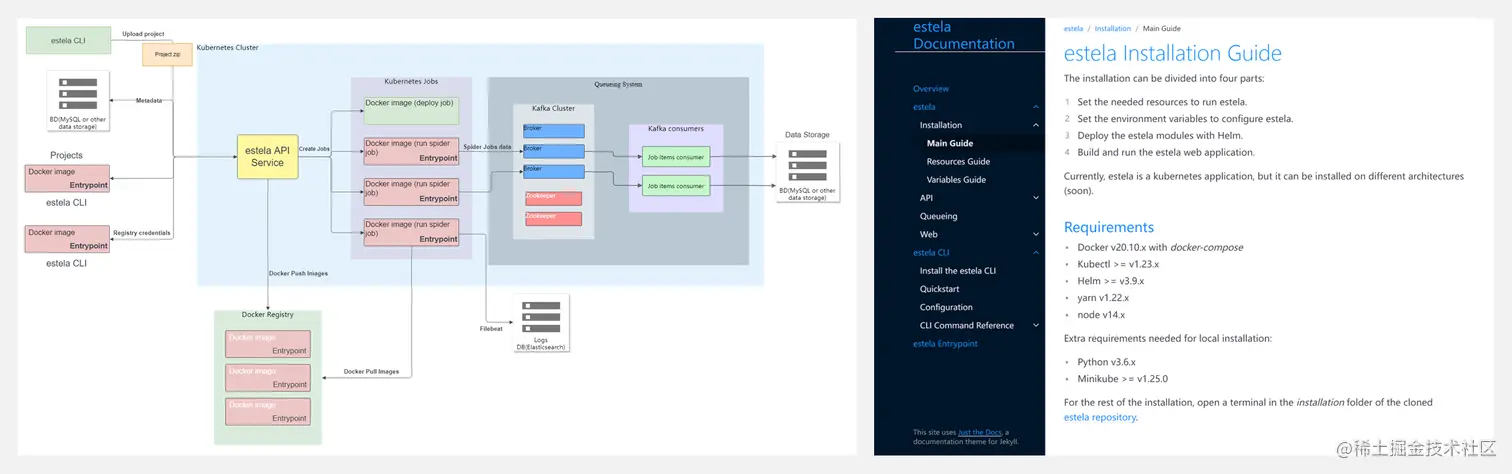Expand the API section chevron
The height and width of the screenshot is (474, 1512).
pyautogui.click(x=1036, y=198)
